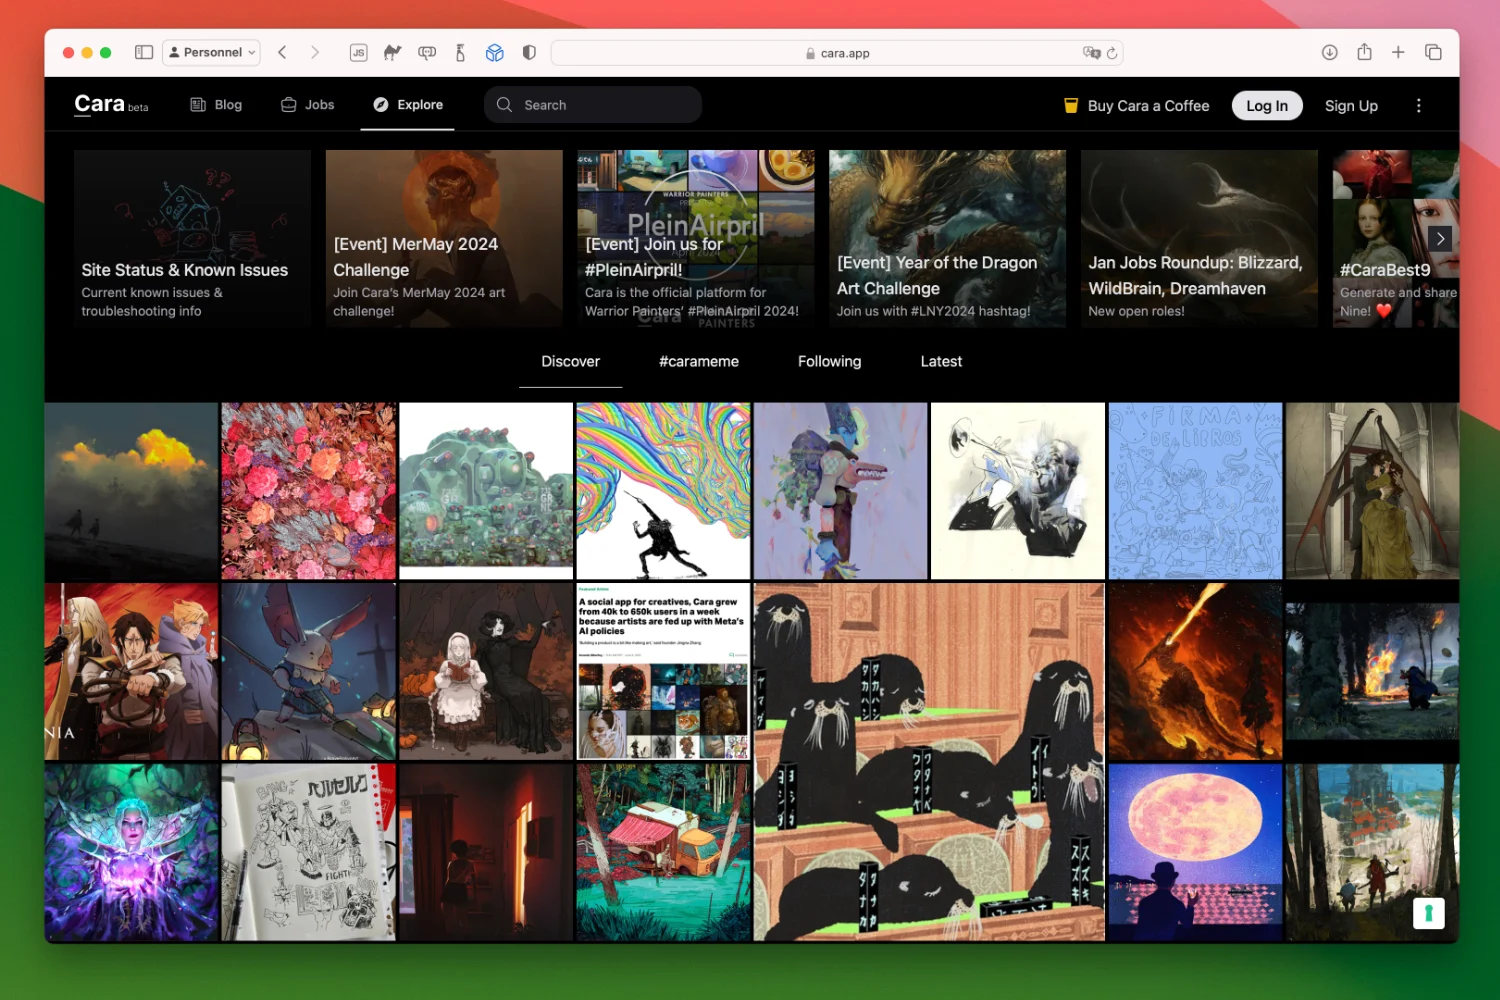This screenshot has height=1000, width=1500.
Task: Open the winged couple embrace artwork
Action: tap(1372, 491)
